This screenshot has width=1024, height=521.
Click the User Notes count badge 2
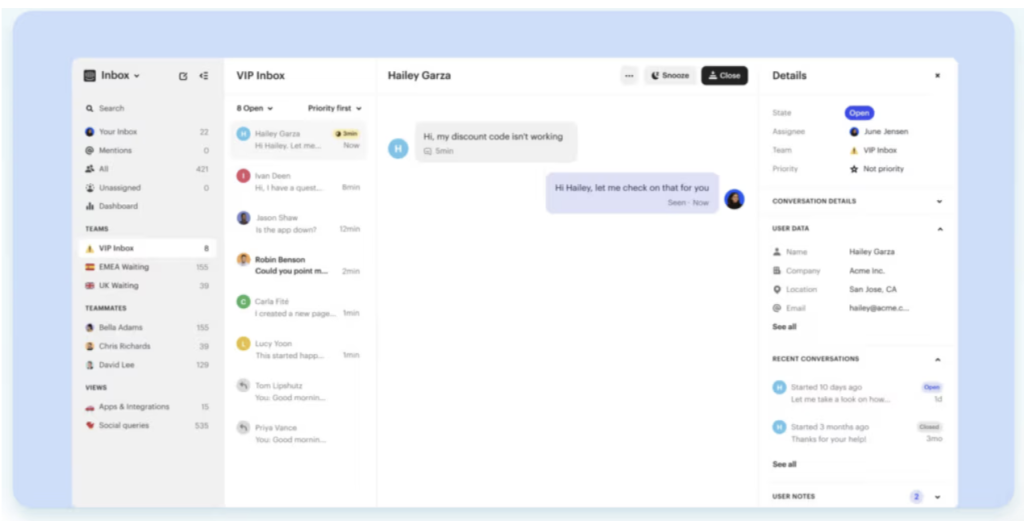click(x=916, y=497)
